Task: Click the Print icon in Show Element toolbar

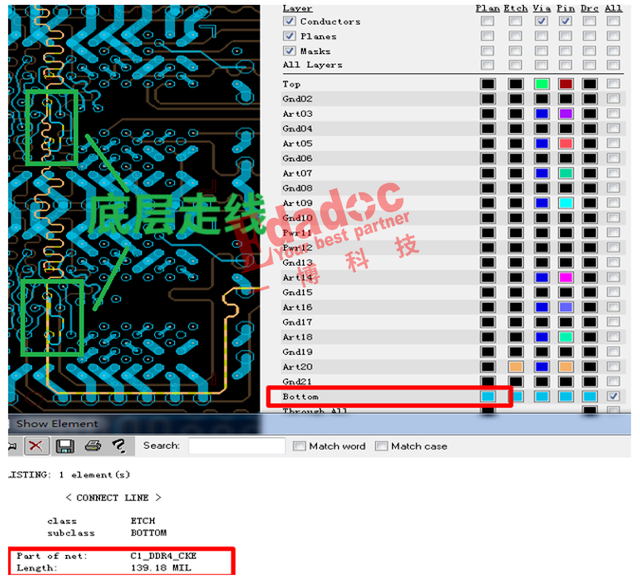Action: [x=92, y=445]
